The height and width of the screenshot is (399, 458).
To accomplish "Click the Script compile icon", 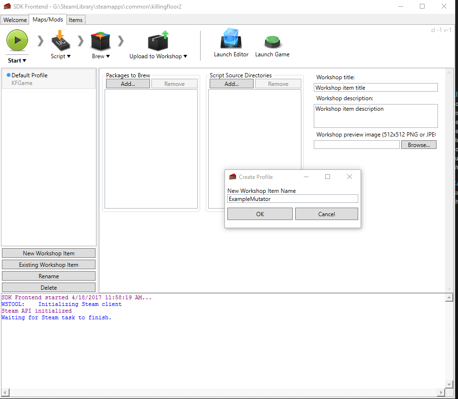I will tap(60, 41).
